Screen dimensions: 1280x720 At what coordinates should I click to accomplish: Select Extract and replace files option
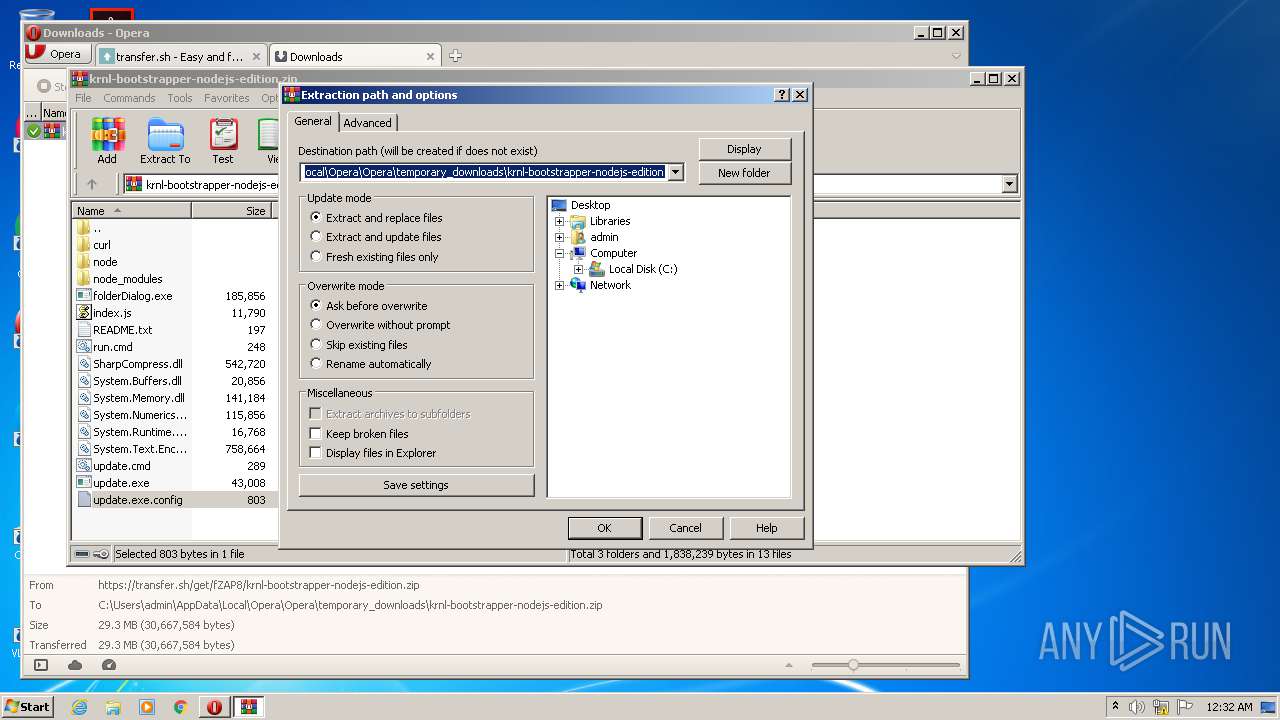(x=316, y=217)
